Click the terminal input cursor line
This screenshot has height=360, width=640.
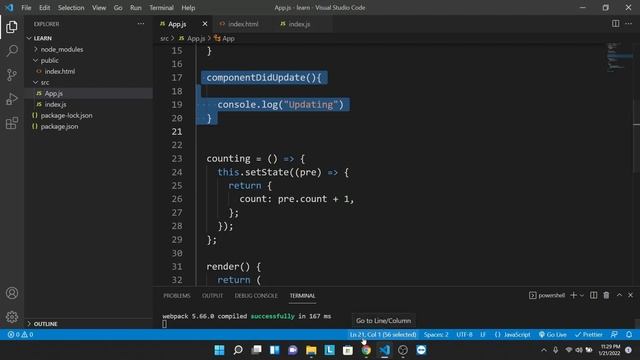pyautogui.click(x=164, y=324)
